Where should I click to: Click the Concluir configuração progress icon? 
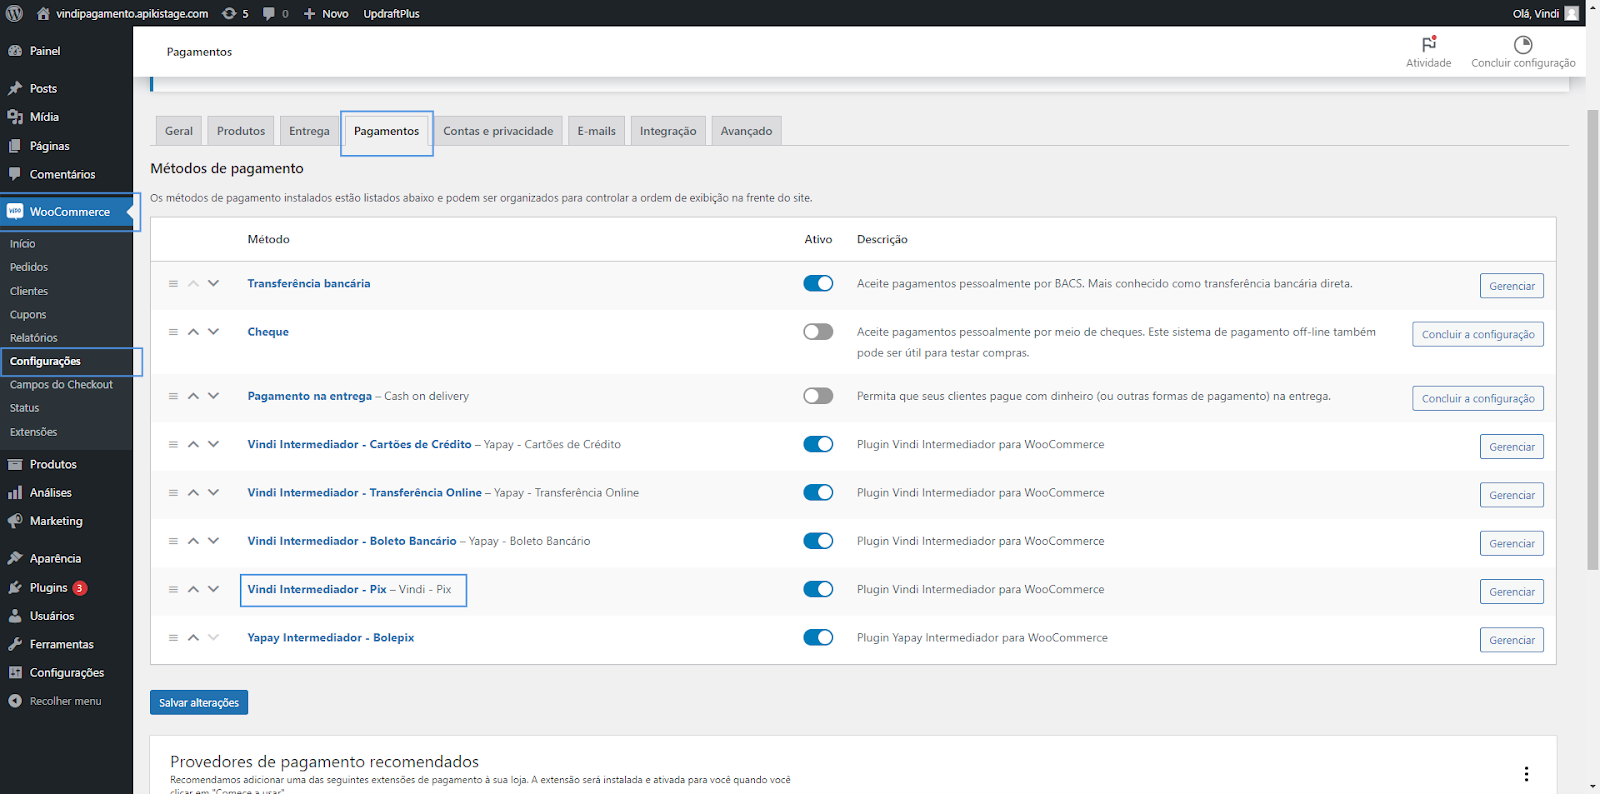coord(1523,44)
